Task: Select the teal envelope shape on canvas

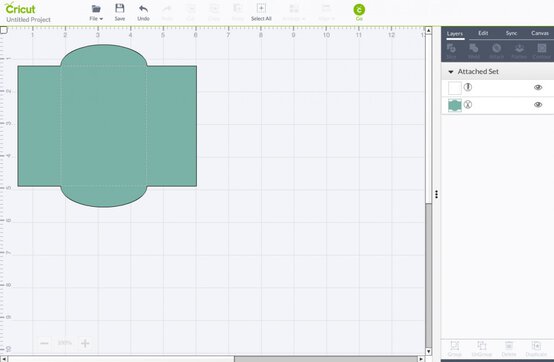Action: point(107,126)
